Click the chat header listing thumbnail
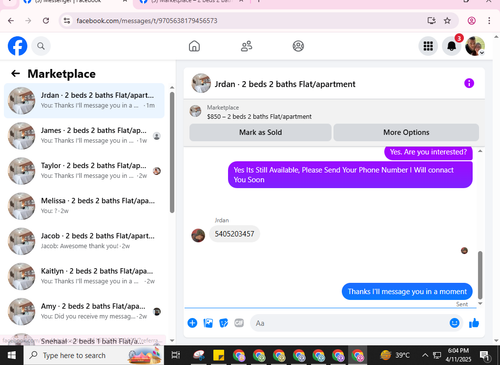500x365 pixels. (x=201, y=83)
